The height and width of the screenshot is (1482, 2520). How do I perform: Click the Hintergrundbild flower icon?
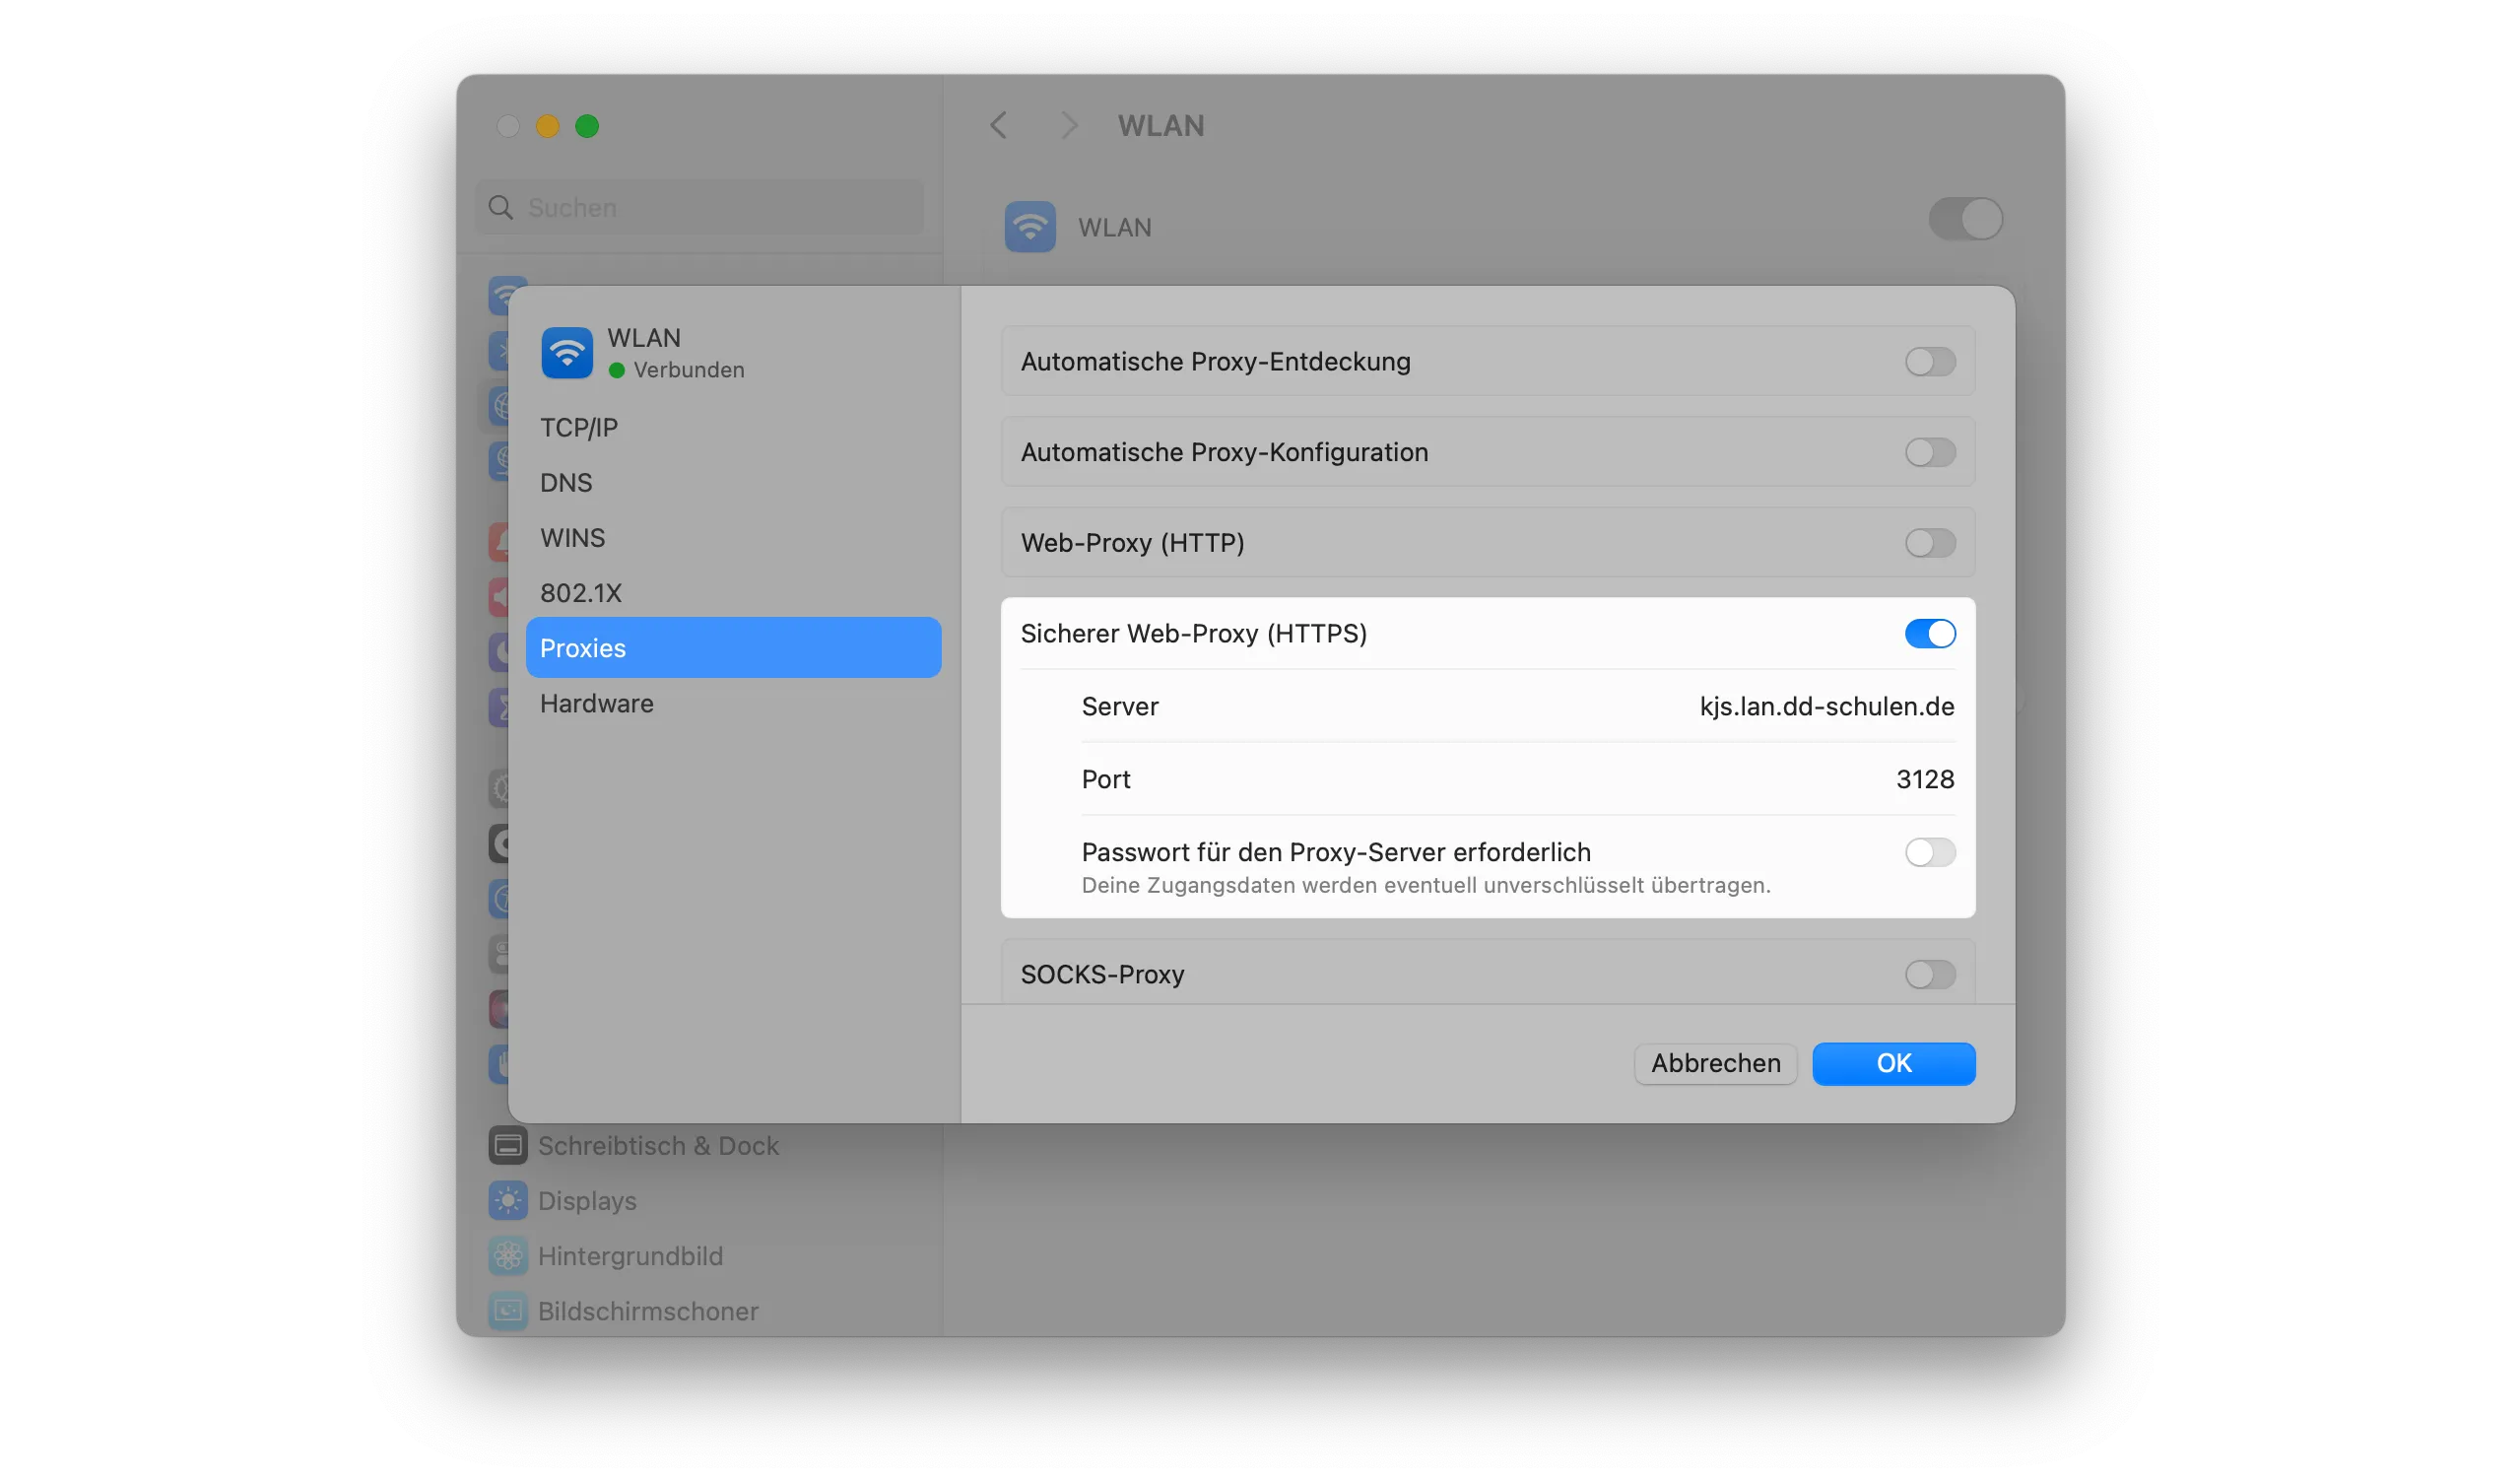[508, 1255]
